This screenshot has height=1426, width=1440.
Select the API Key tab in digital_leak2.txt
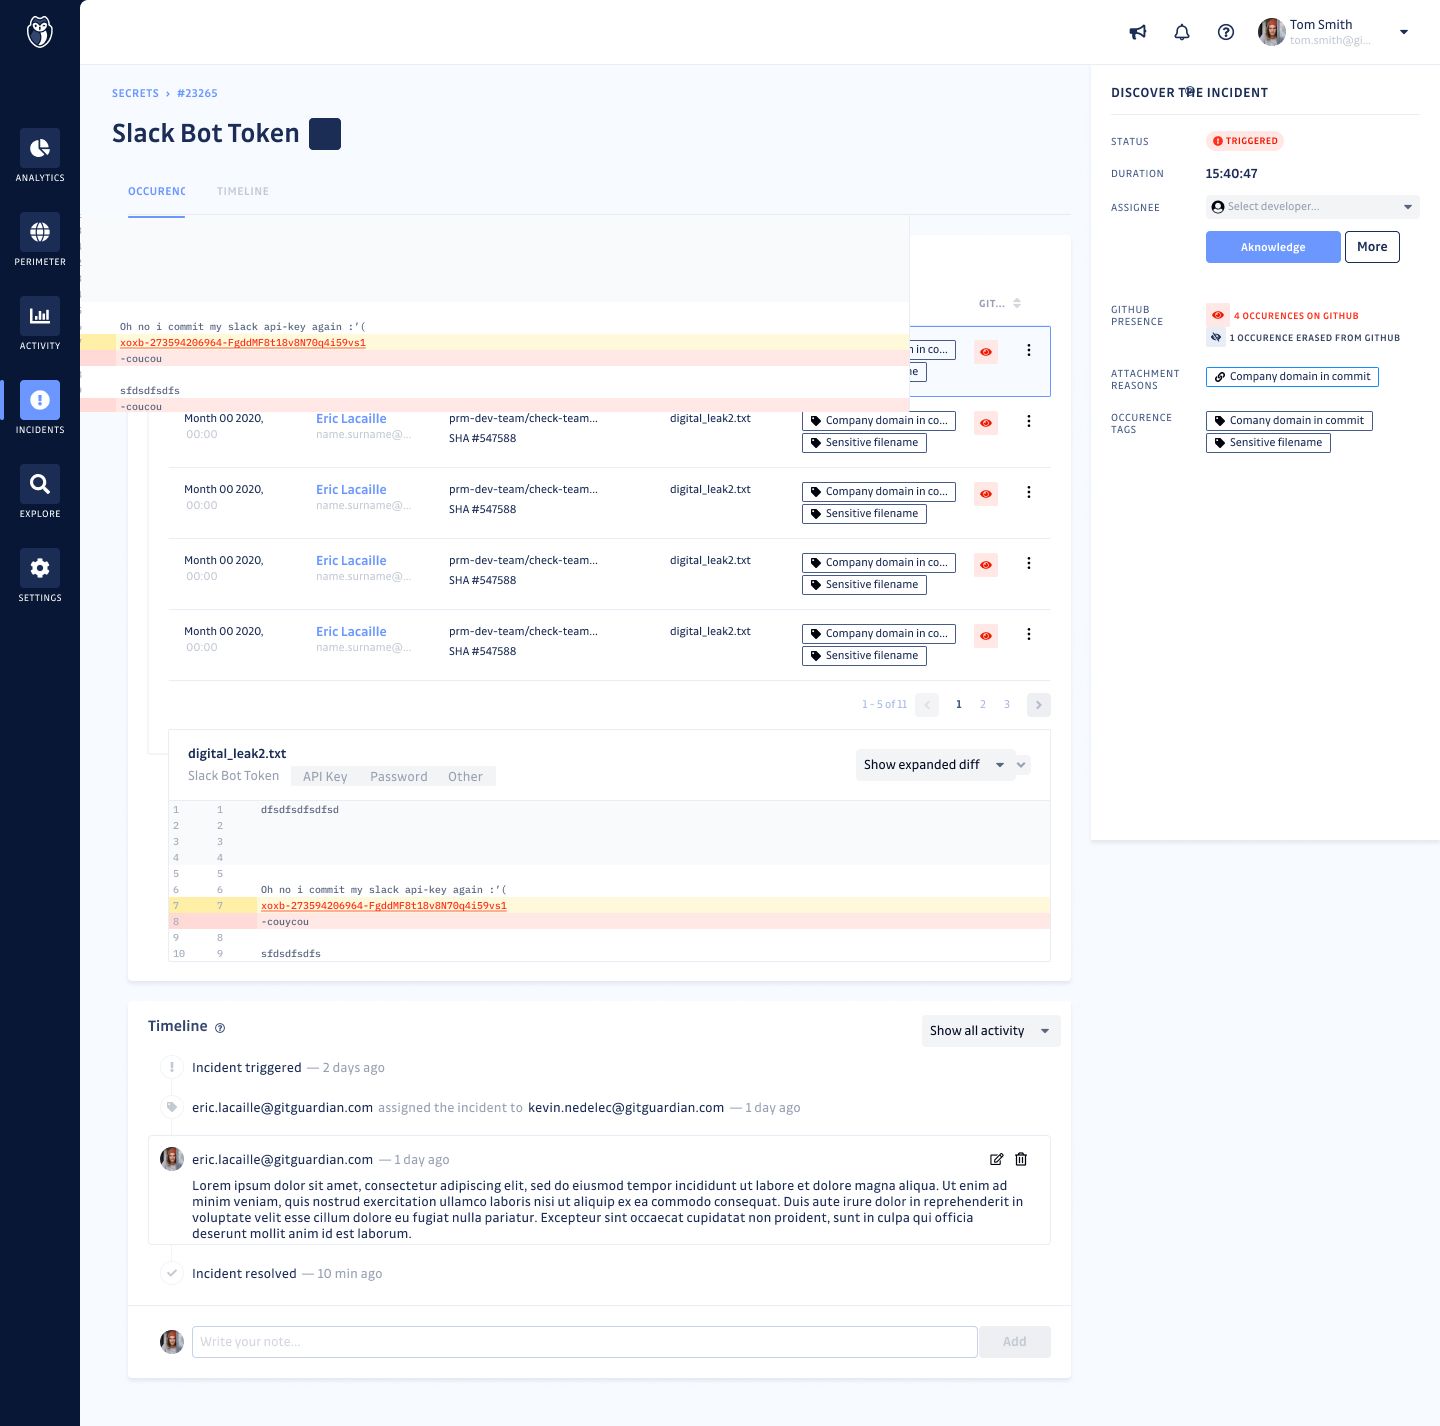pyautogui.click(x=323, y=776)
